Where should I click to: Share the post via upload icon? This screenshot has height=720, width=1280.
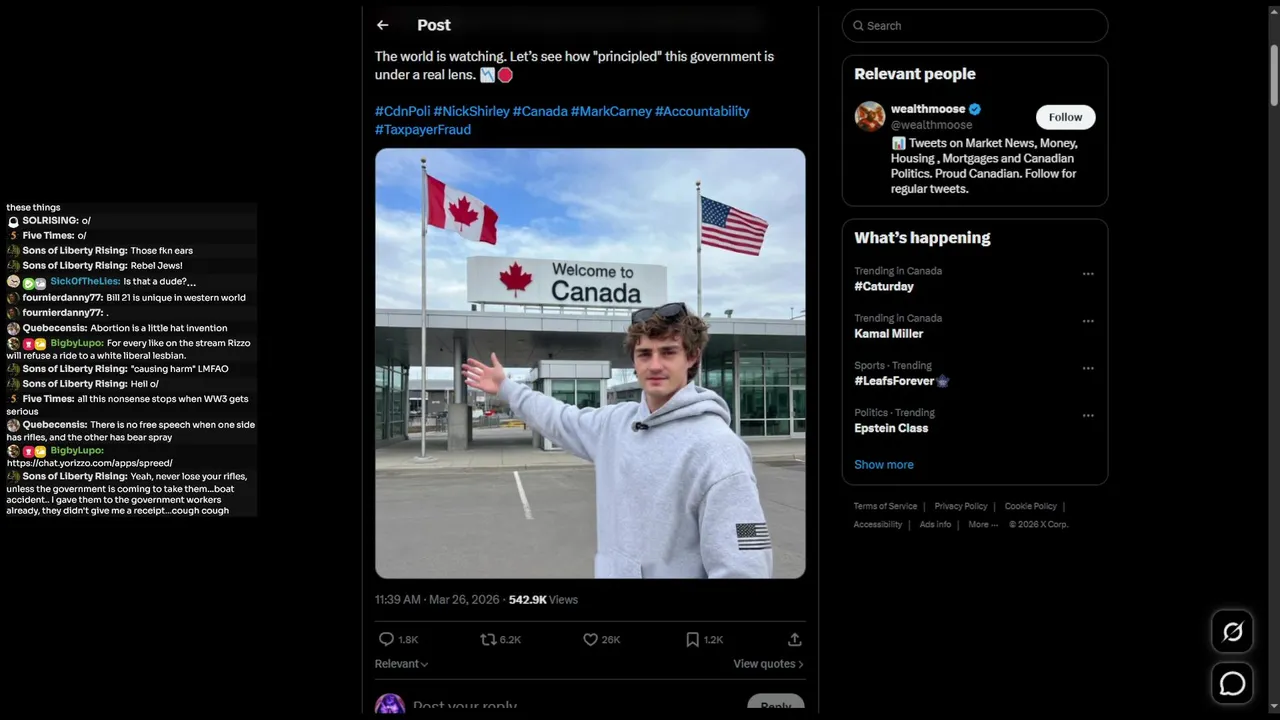click(x=795, y=639)
